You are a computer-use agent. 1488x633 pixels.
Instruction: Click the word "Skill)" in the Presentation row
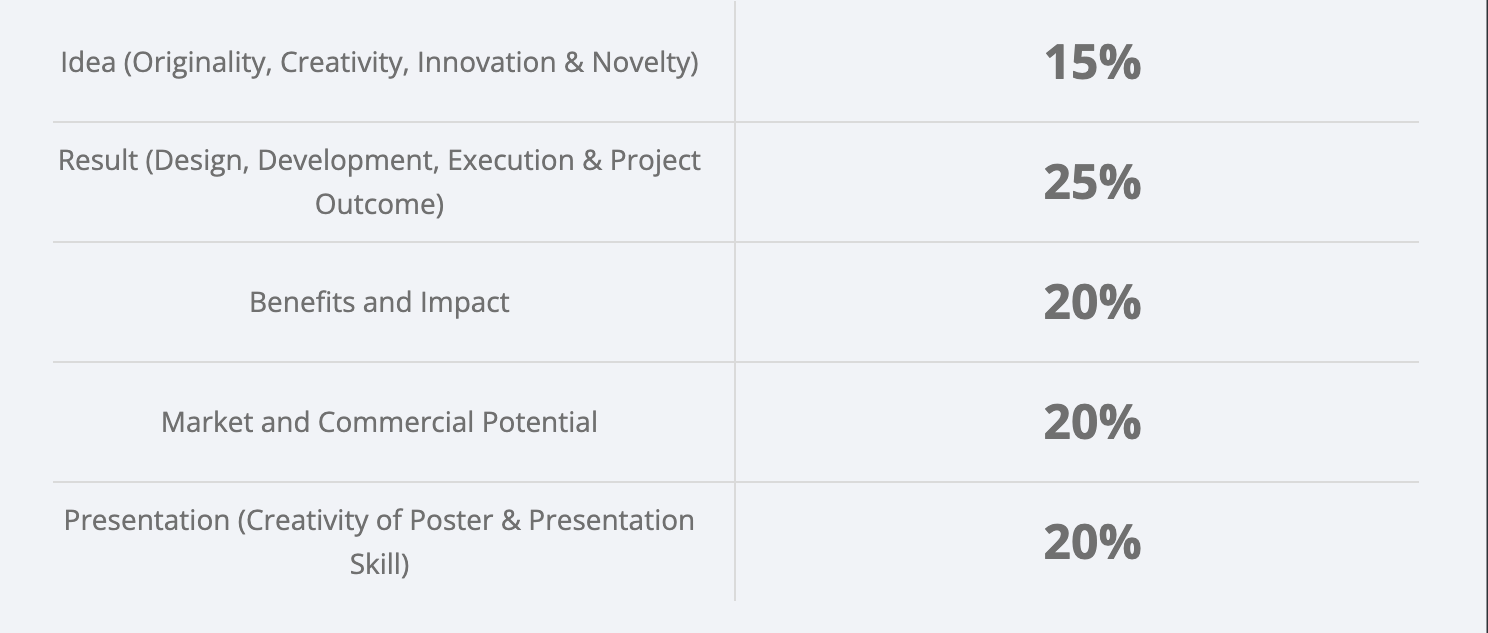pyautogui.click(x=379, y=564)
